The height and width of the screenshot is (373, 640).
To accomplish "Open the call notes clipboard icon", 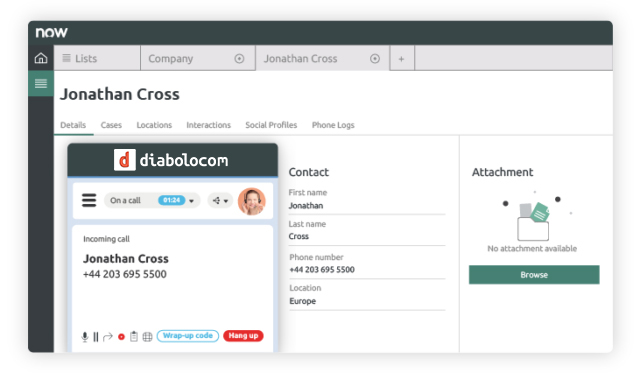I will tap(134, 336).
